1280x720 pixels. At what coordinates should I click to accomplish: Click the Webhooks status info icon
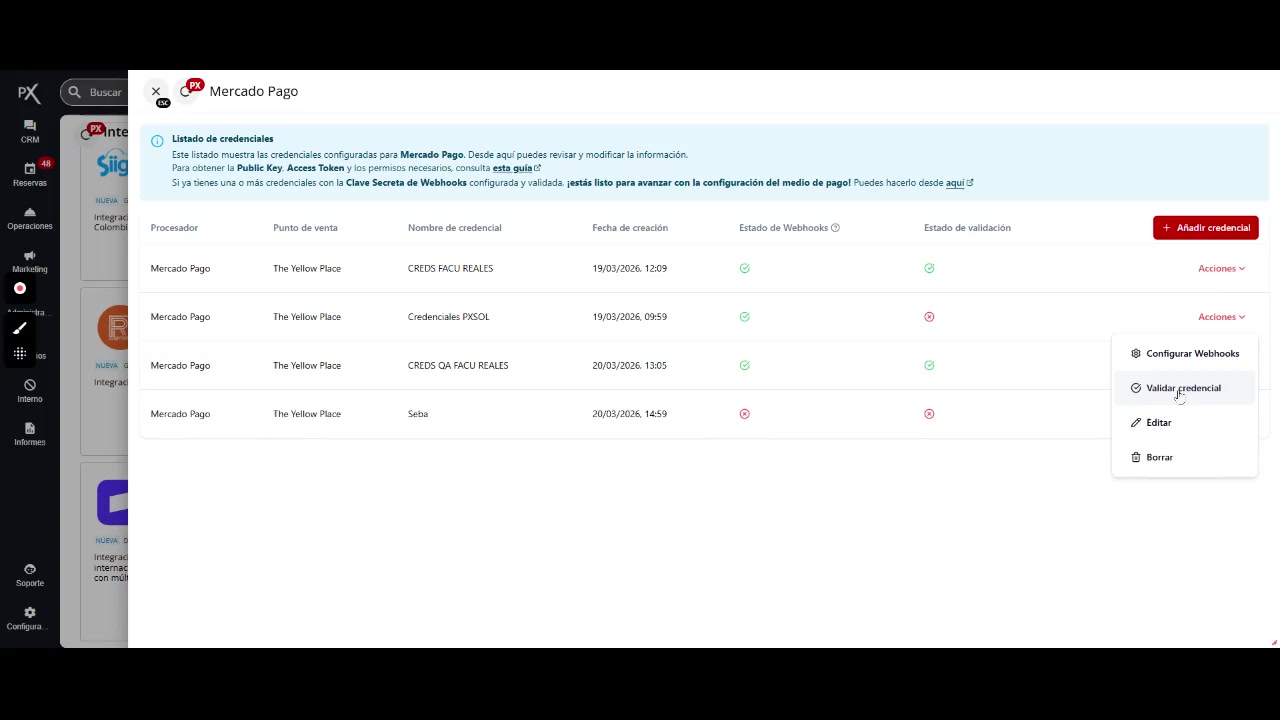835,228
